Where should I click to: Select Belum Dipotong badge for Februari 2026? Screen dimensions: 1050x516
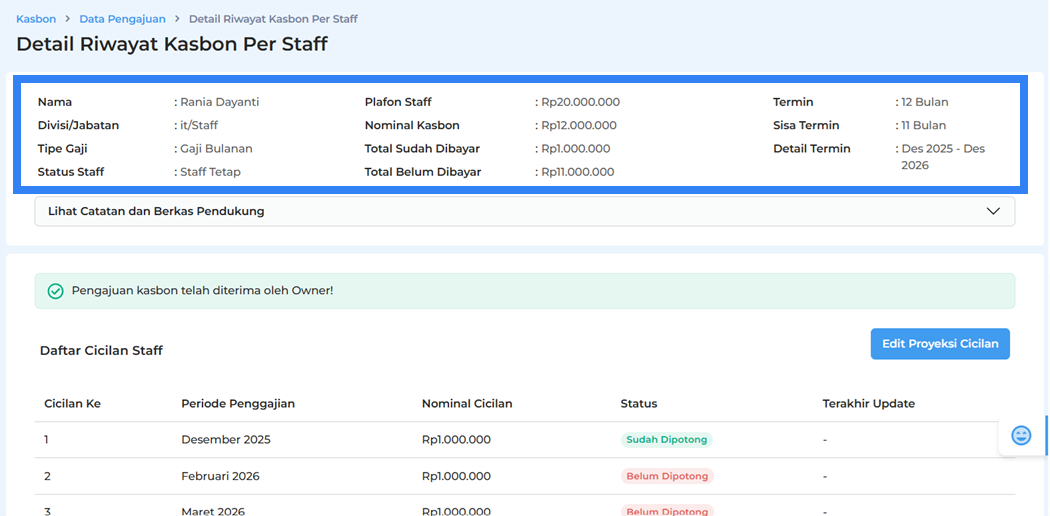[x=666, y=476]
